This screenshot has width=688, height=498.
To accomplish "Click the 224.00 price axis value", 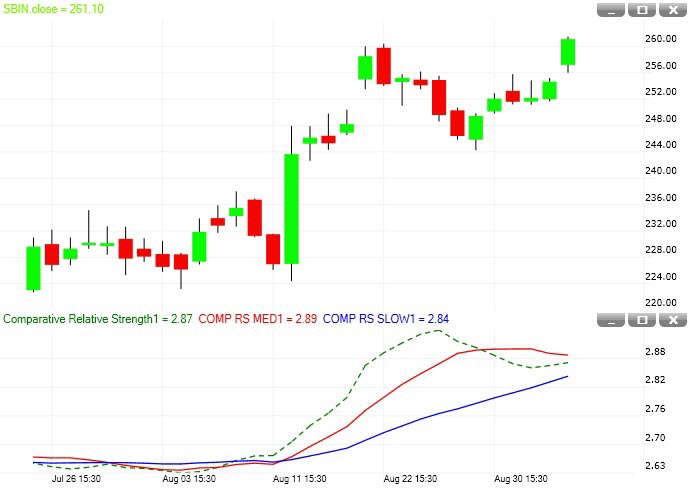I will point(660,276).
